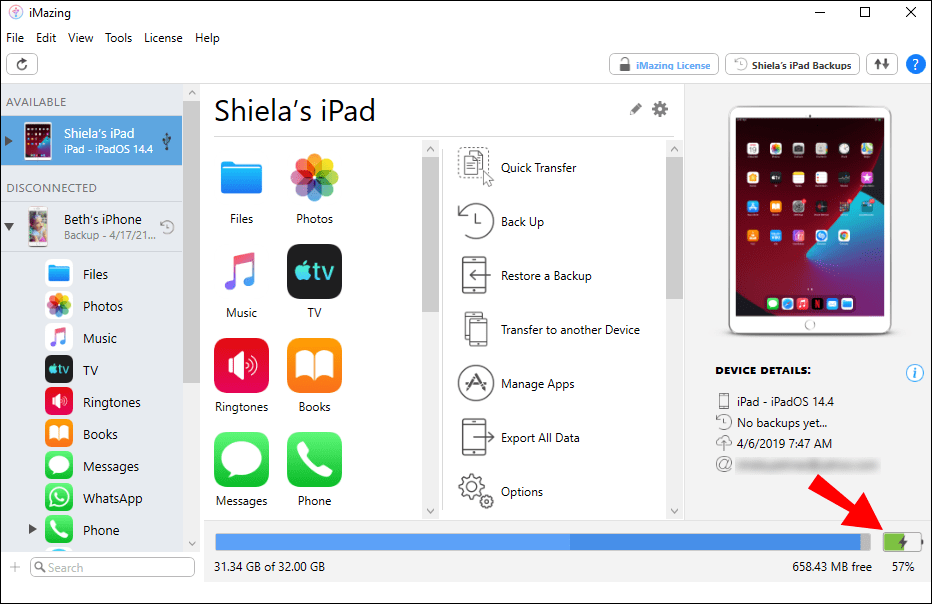
Task: Select Ringtones under Beth's iPhone
Action: [93, 402]
